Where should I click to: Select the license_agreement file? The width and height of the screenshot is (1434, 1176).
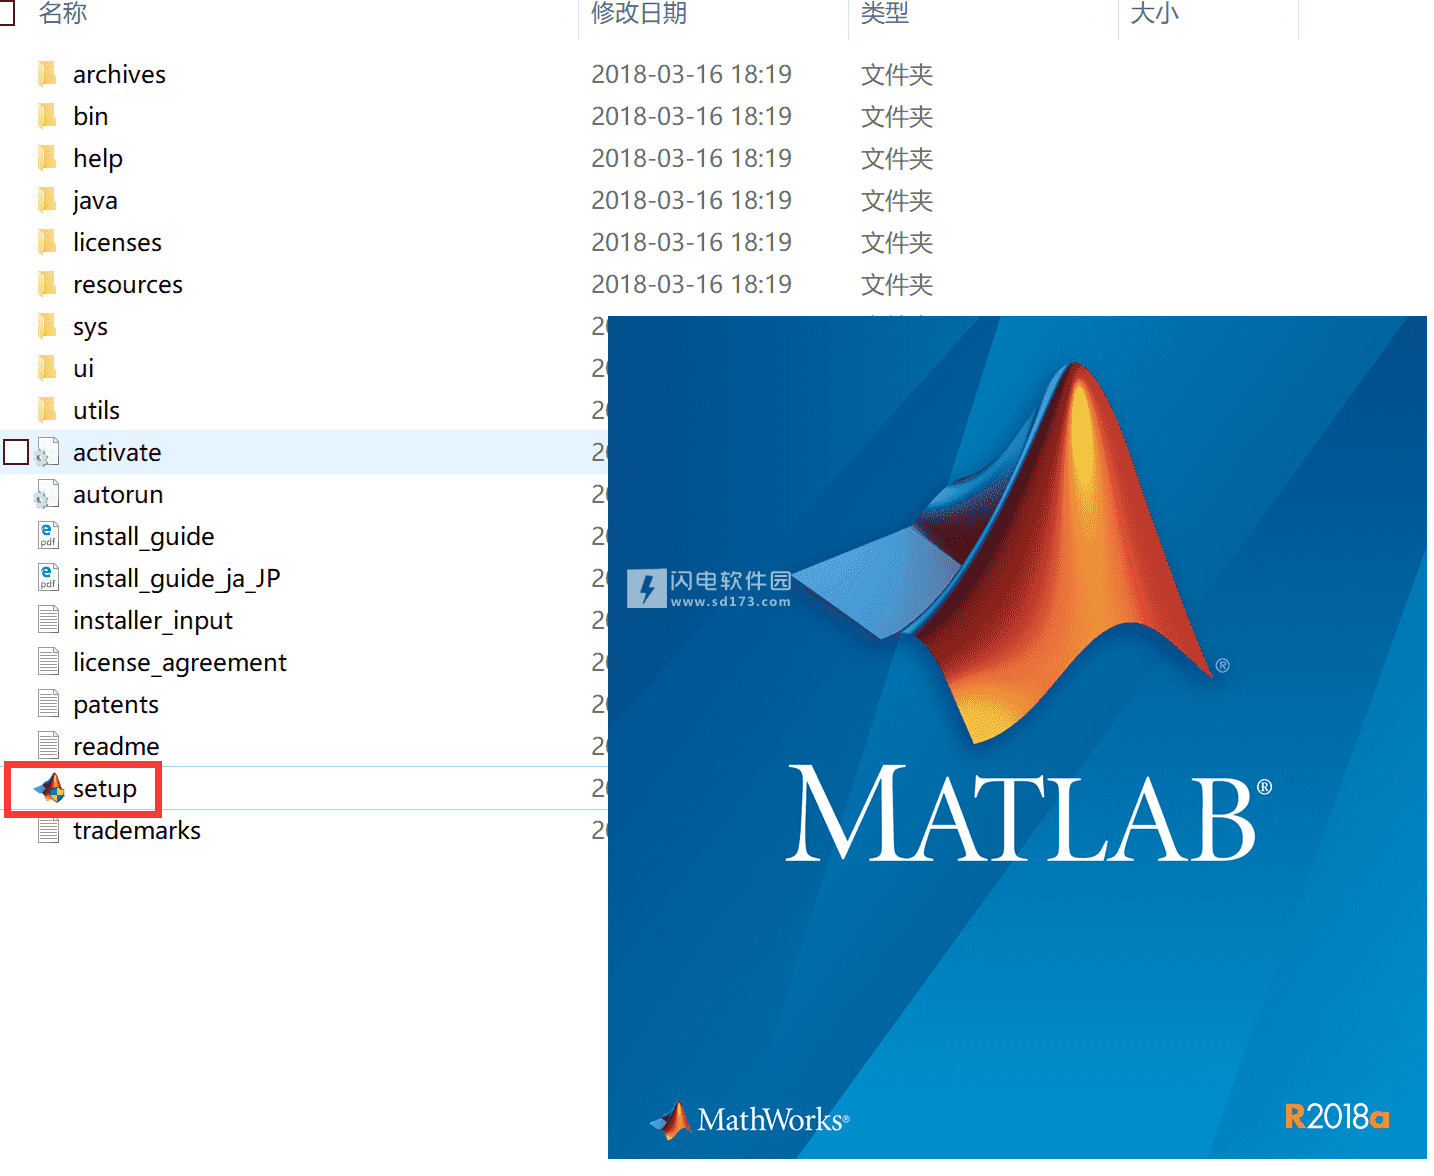pyautogui.click(x=180, y=662)
